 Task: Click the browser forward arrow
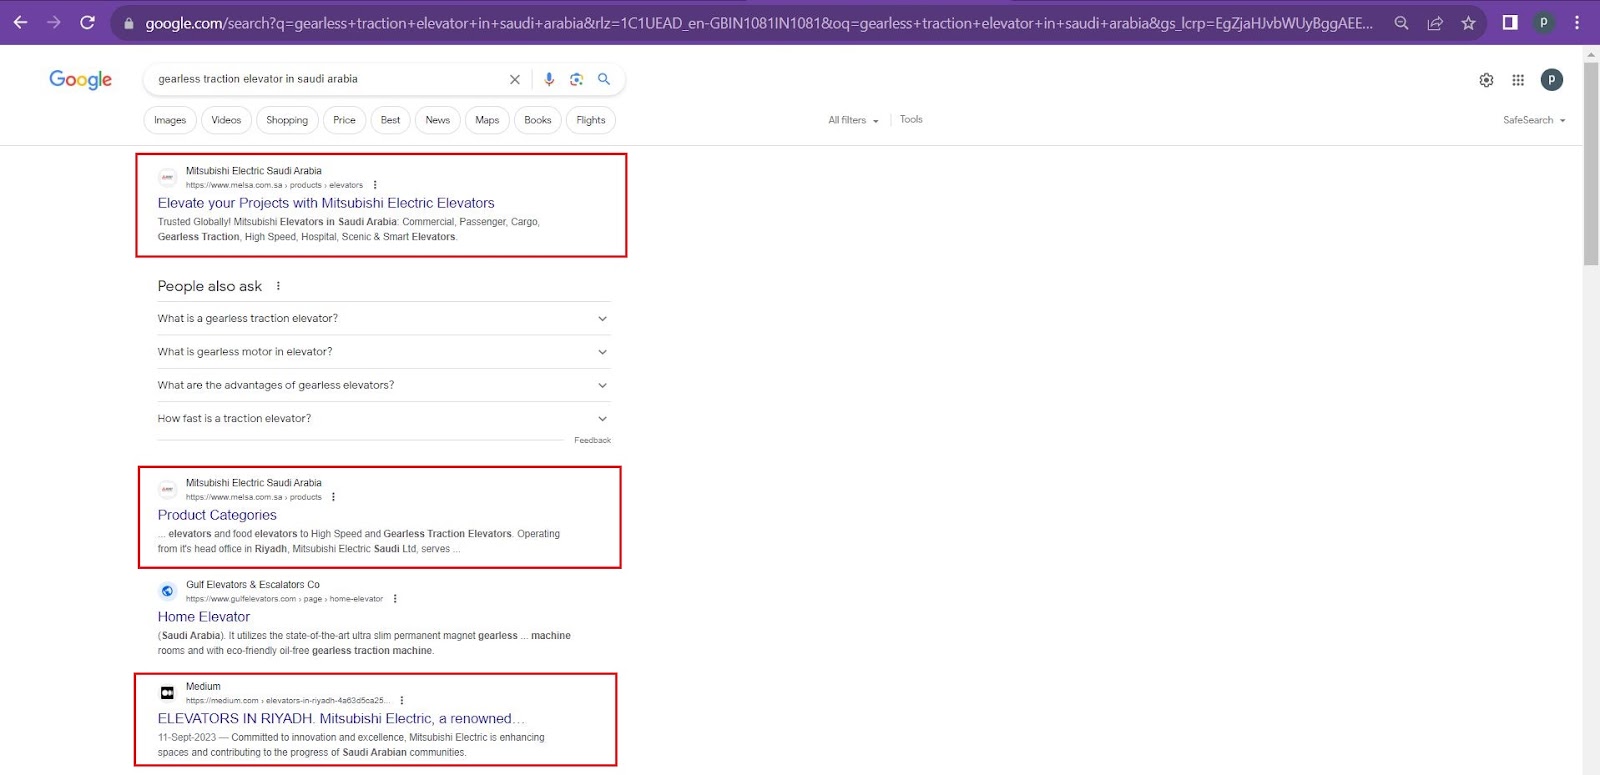pyautogui.click(x=54, y=22)
